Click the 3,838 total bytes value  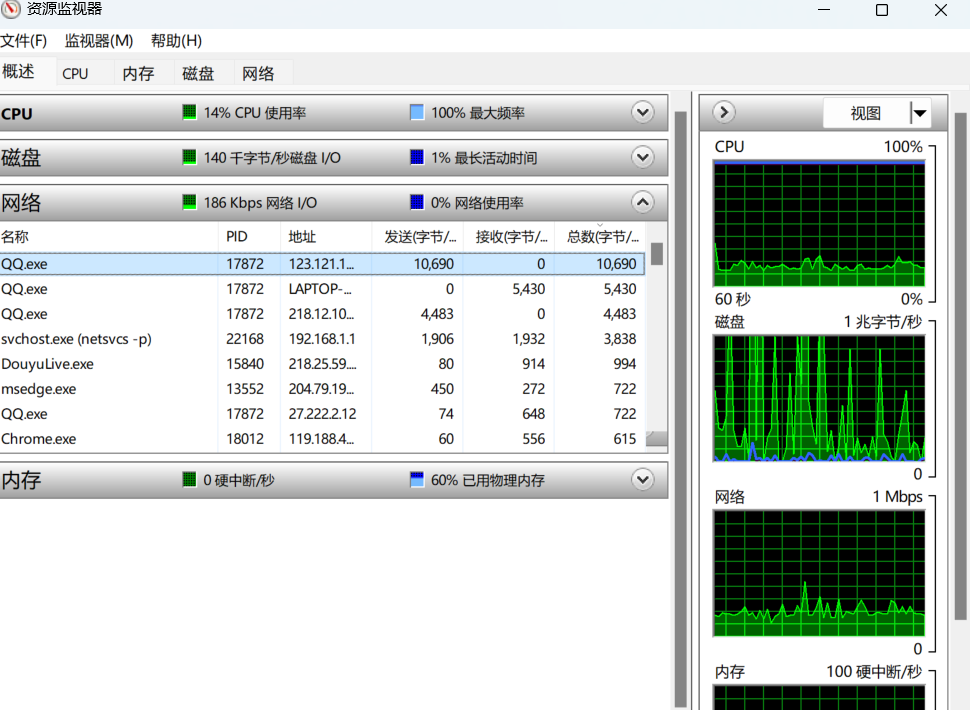(620, 339)
